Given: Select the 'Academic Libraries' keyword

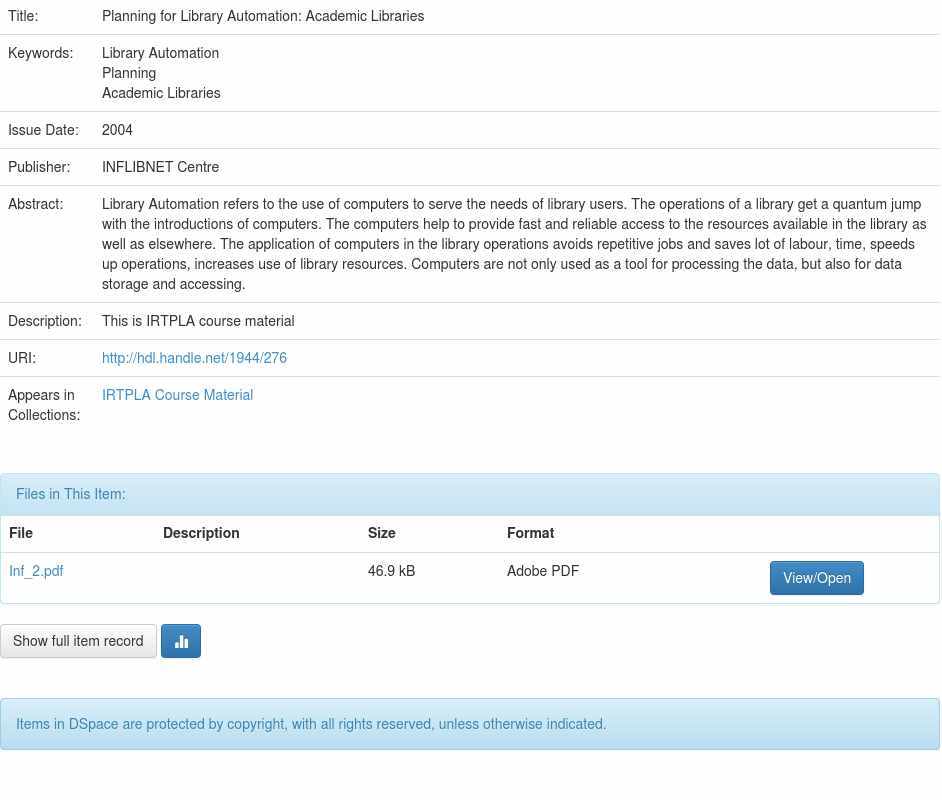Looking at the screenshot, I should point(161,93).
